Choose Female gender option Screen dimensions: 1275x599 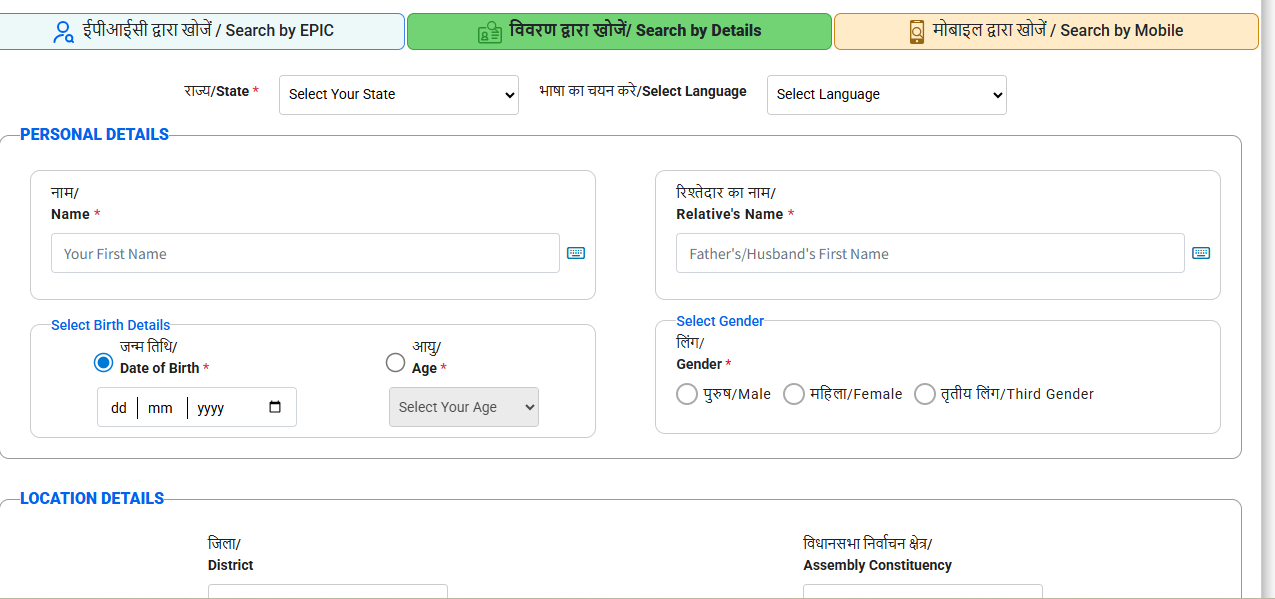pos(794,394)
